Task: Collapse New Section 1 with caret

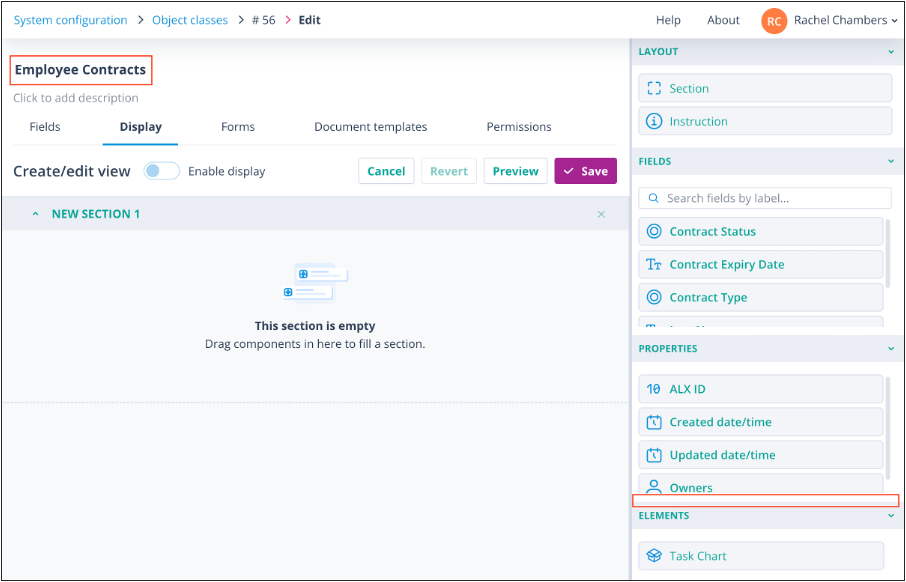Action: pos(36,214)
